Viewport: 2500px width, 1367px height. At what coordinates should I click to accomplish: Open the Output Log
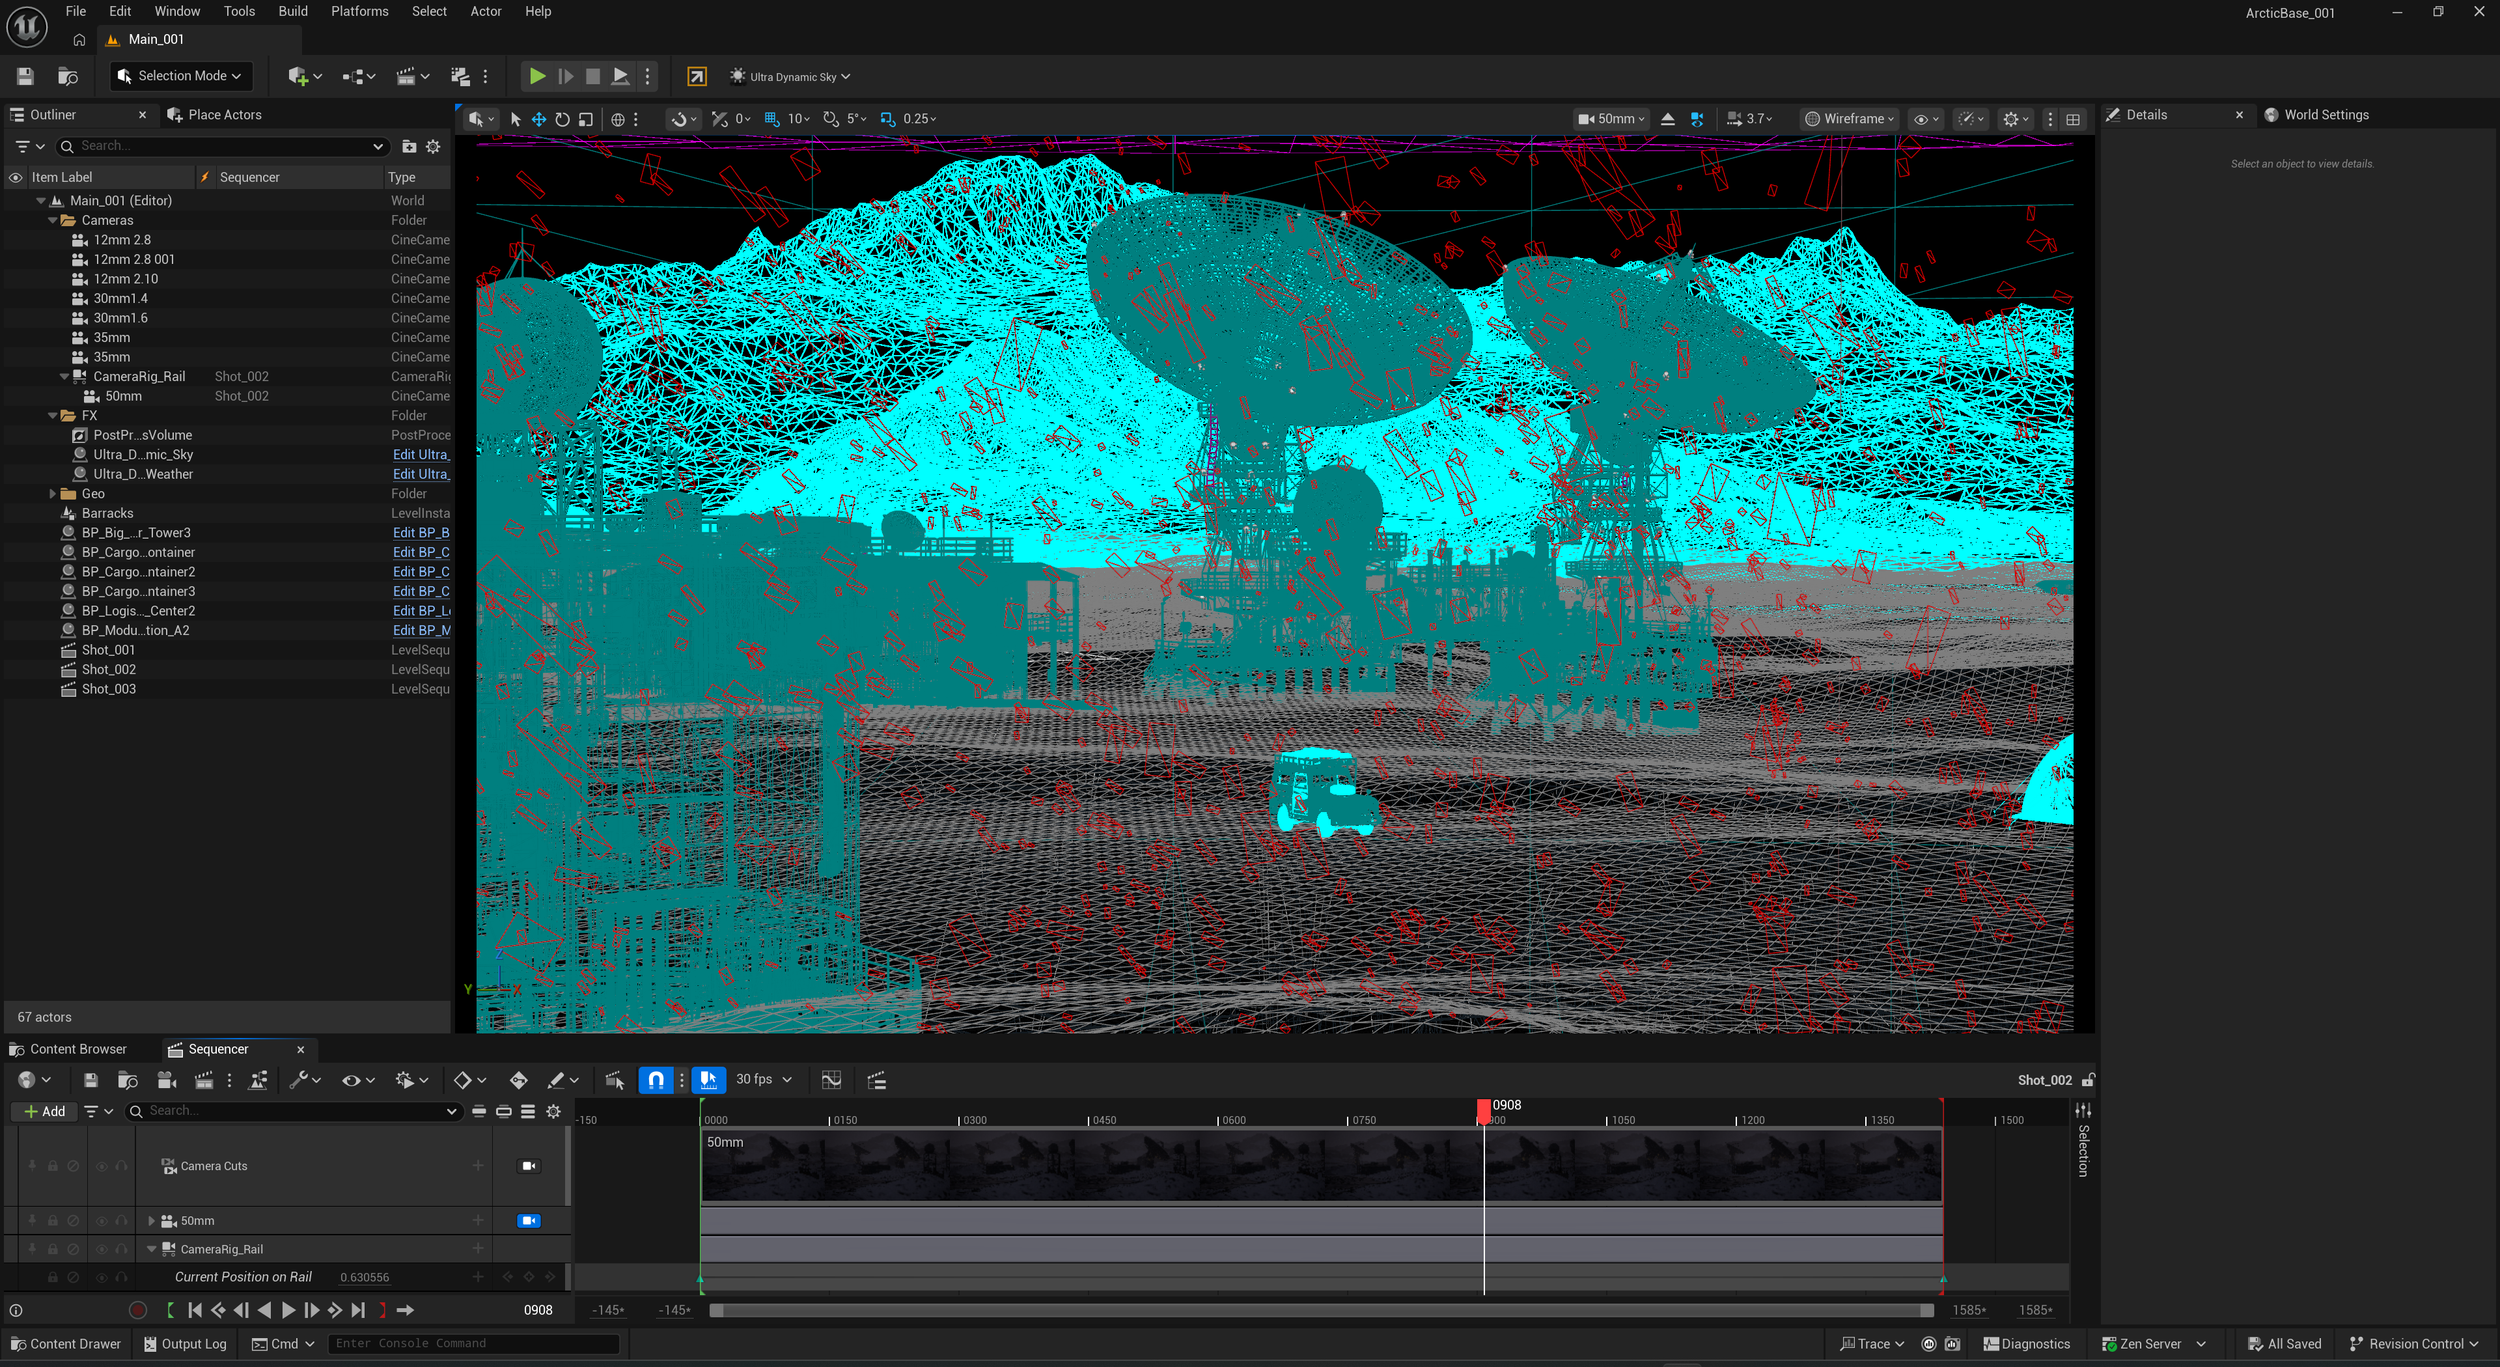[185, 1344]
